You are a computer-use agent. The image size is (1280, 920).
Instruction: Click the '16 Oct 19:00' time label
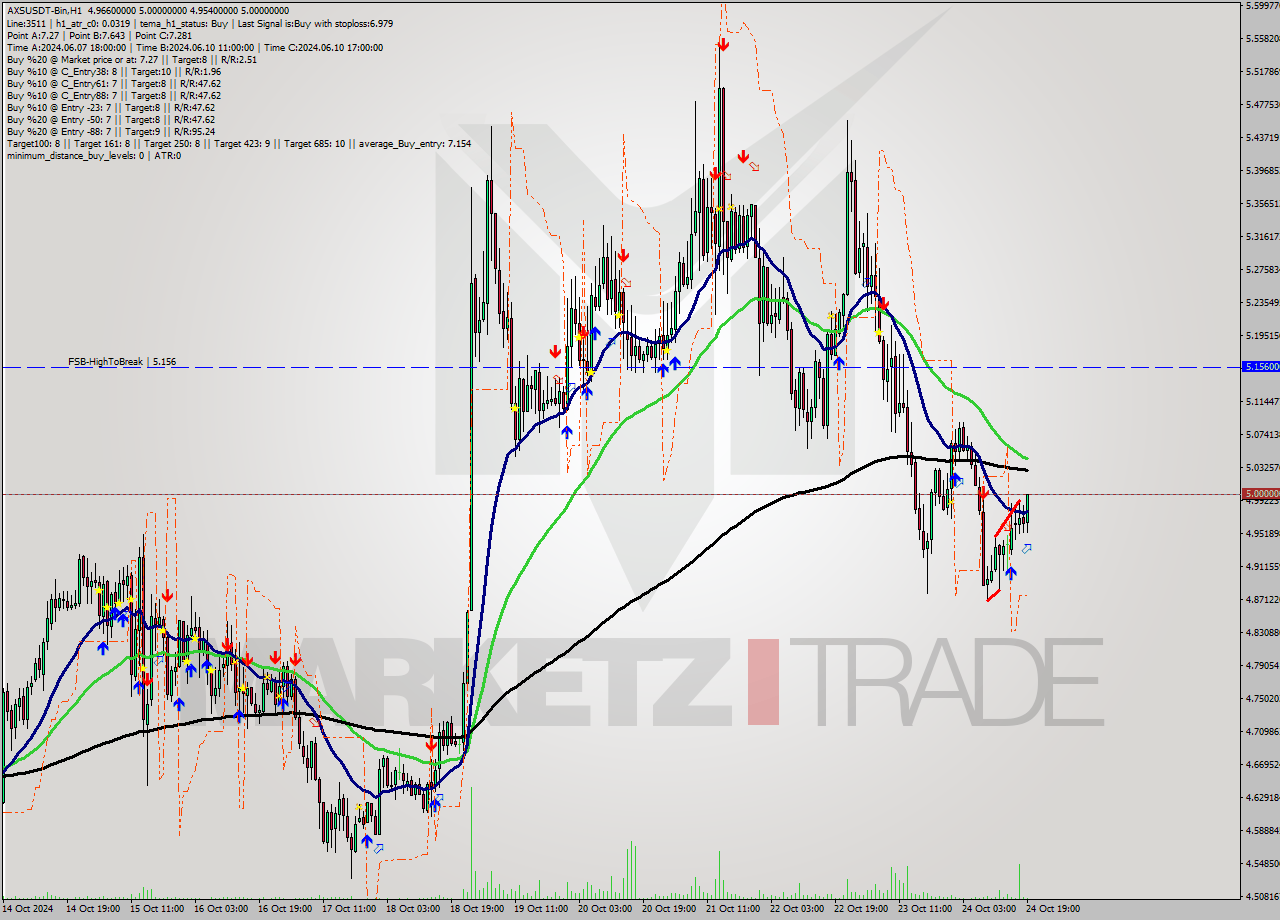tap(284, 909)
